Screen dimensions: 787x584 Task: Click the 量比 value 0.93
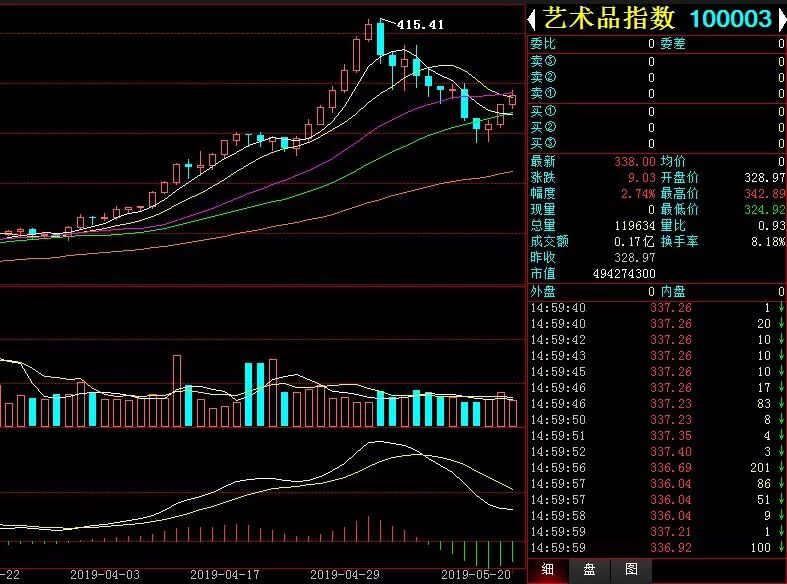coord(771,226)
